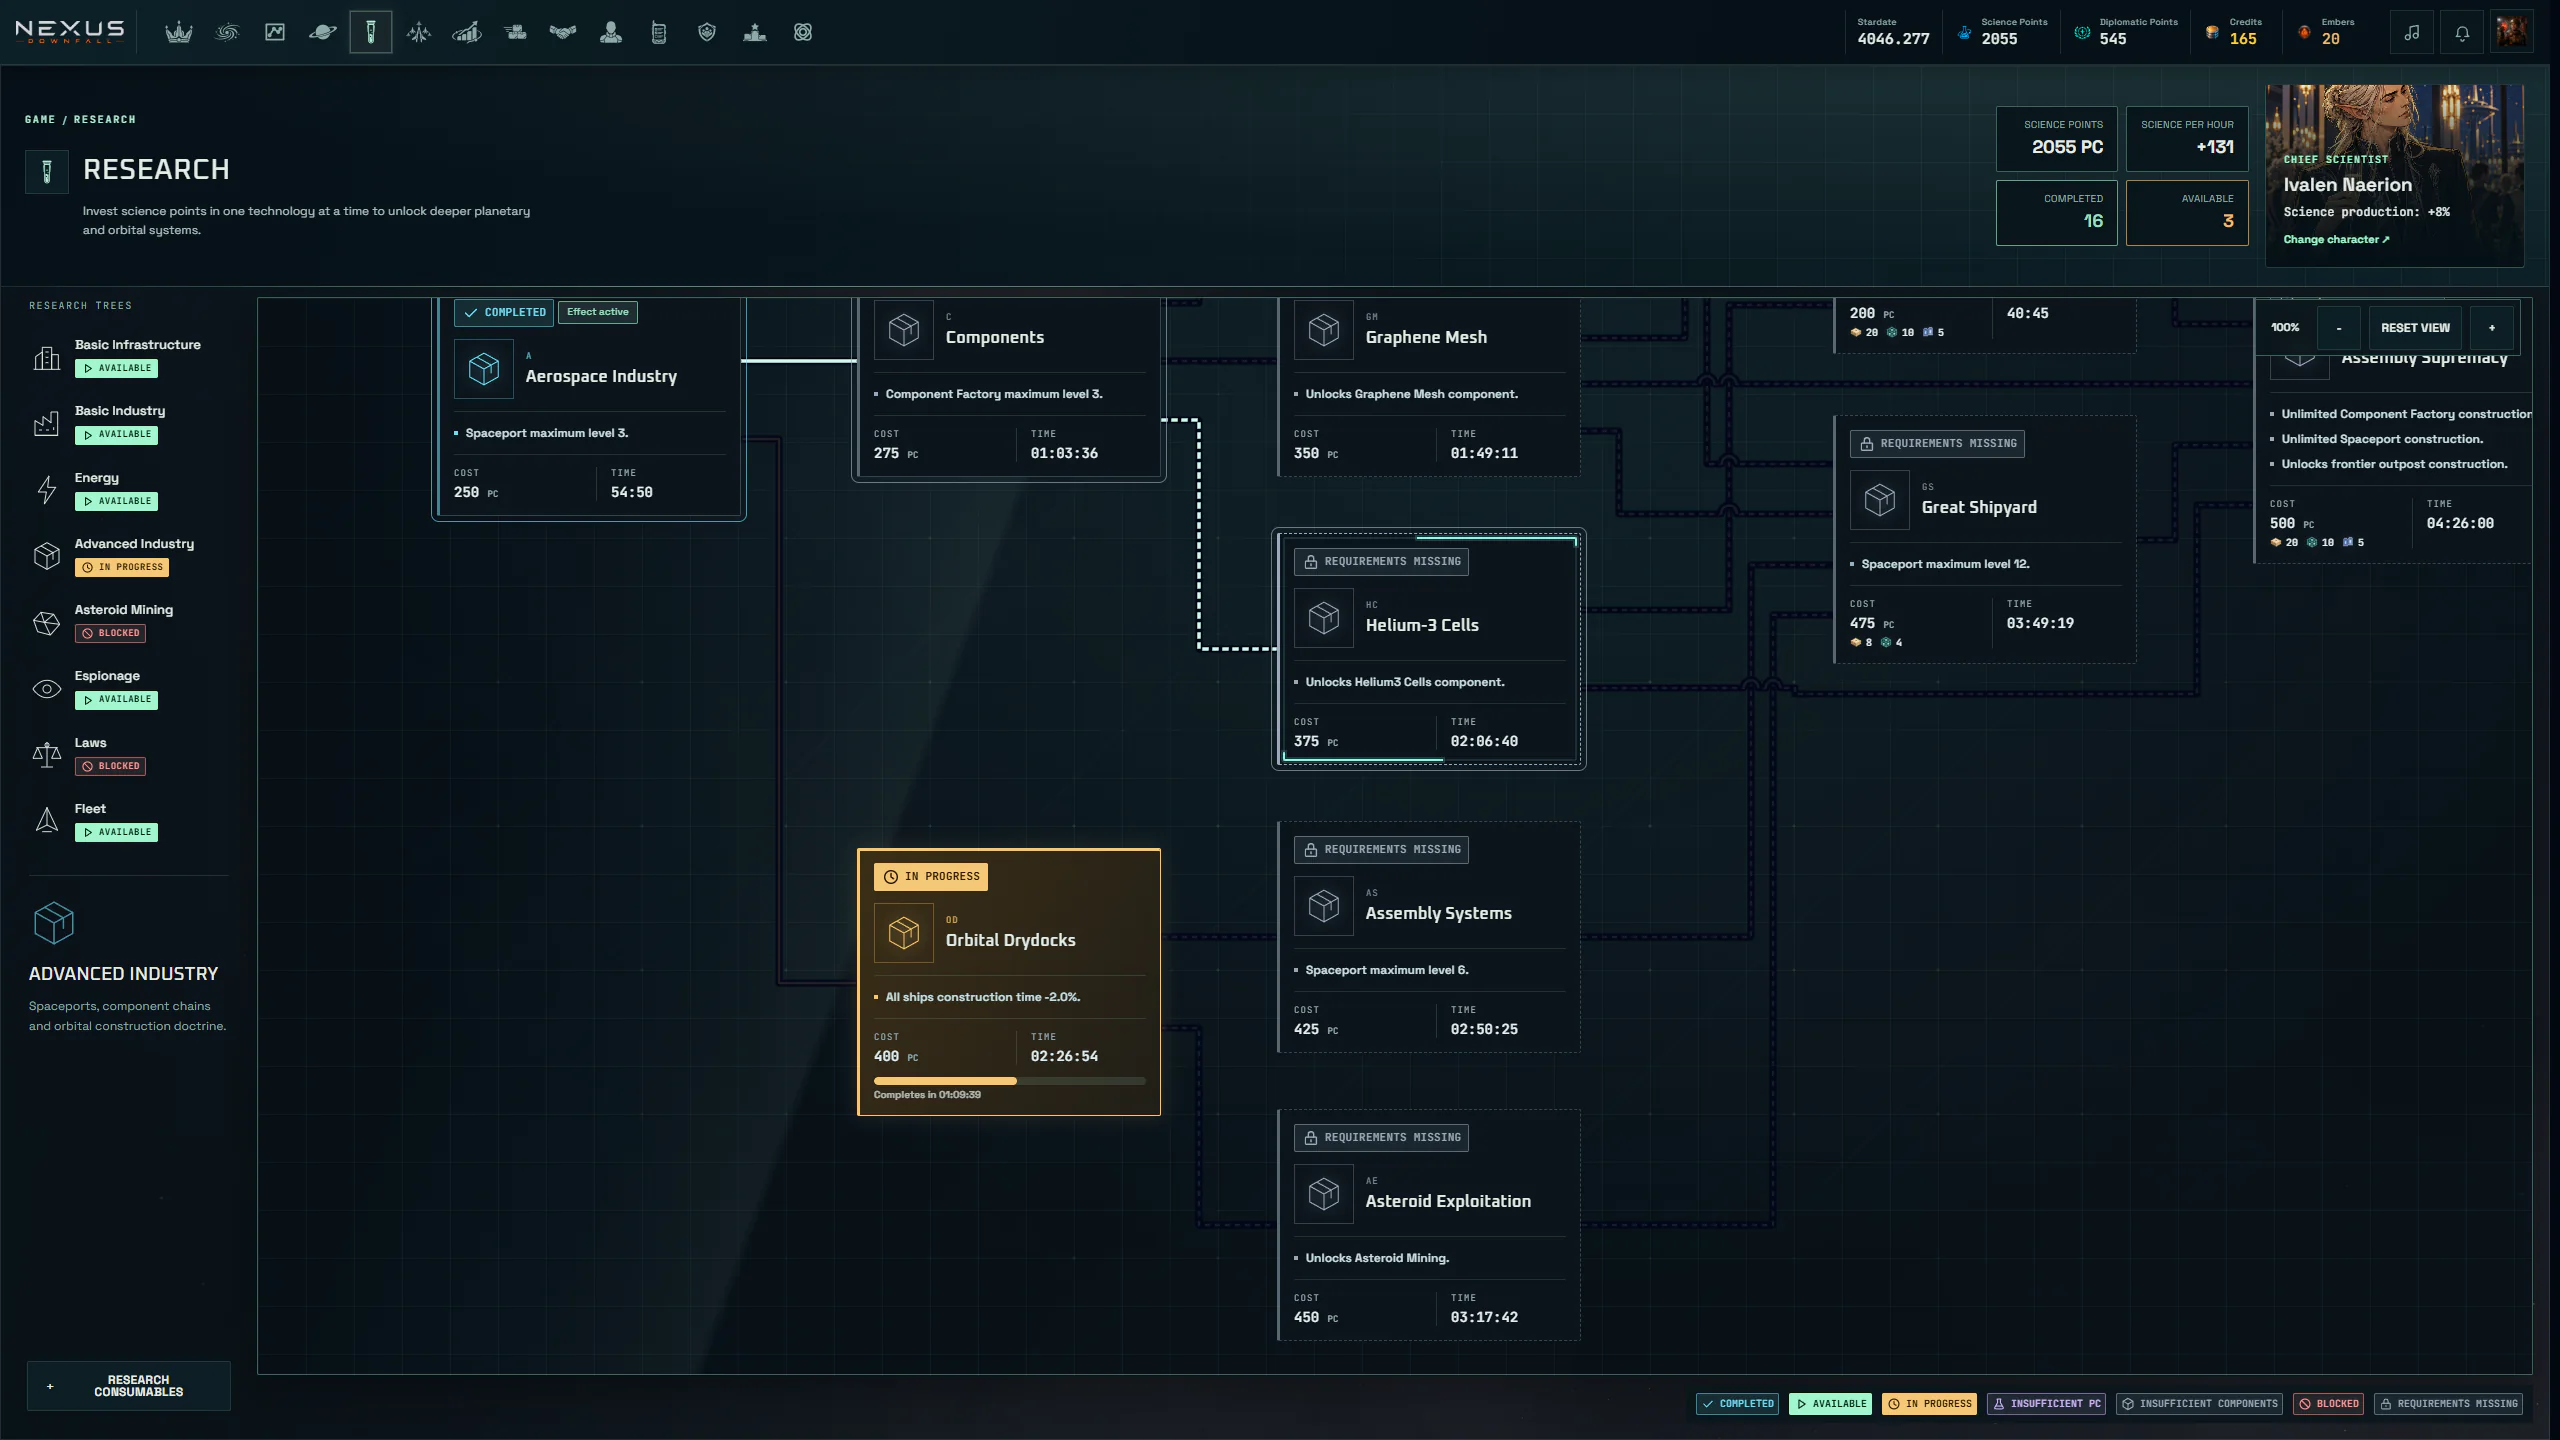This screenshot has height=1440, width=2560.
Task: Click the Reset View button
Action: (2415, 328)
